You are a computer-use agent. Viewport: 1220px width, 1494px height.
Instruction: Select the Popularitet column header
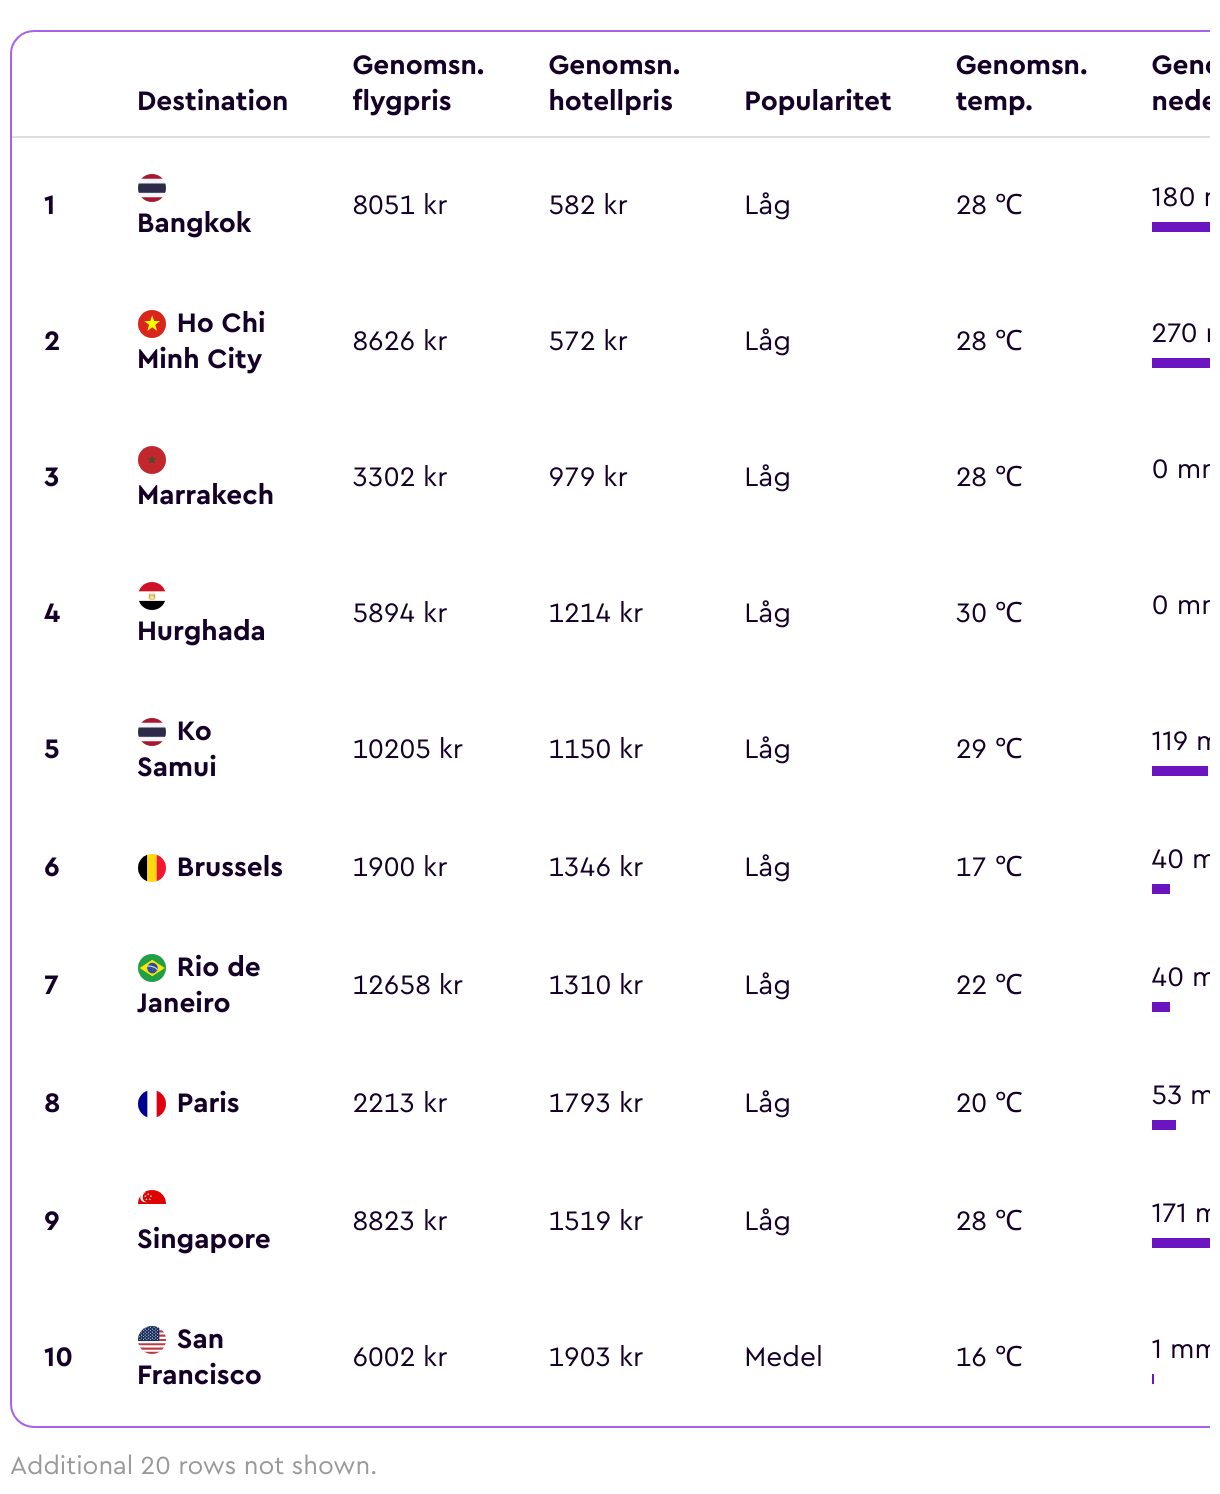[x=817, y=101]
